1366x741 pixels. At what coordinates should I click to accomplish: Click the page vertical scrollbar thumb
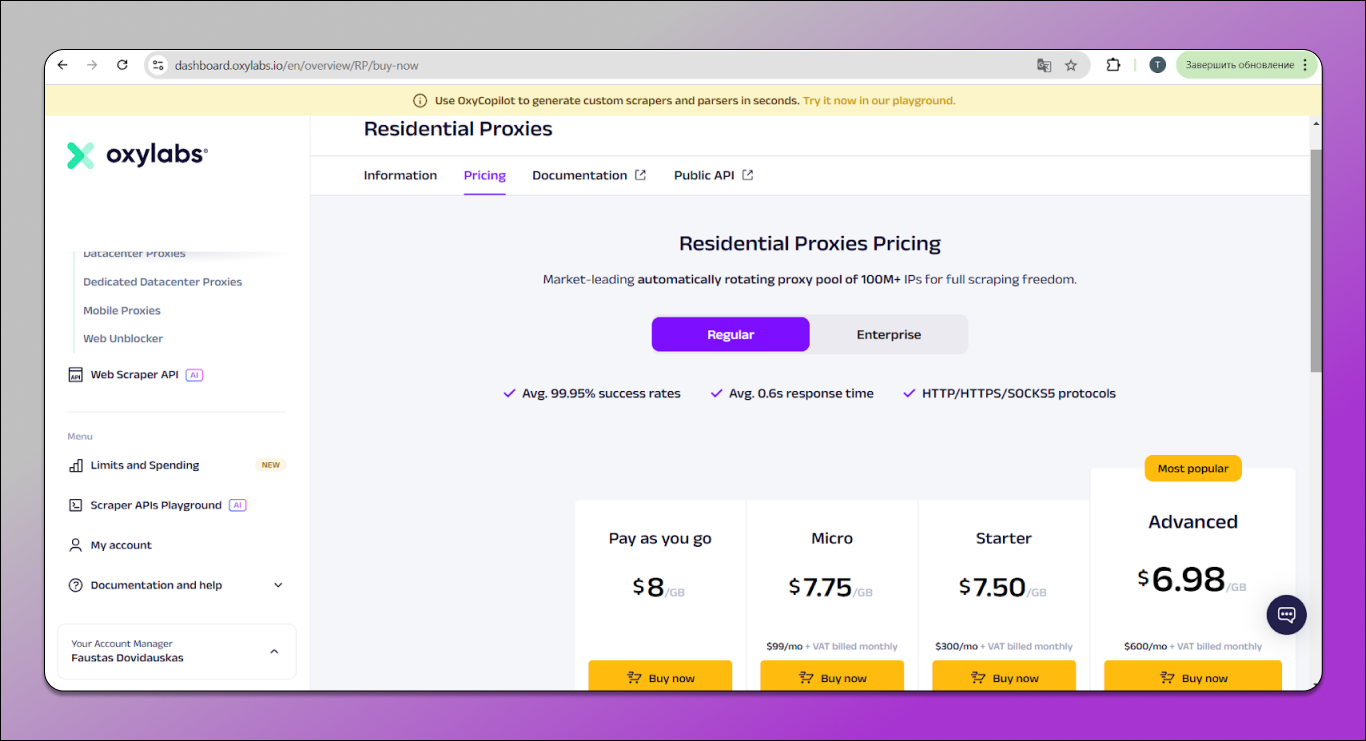(x=1316, y=260)
